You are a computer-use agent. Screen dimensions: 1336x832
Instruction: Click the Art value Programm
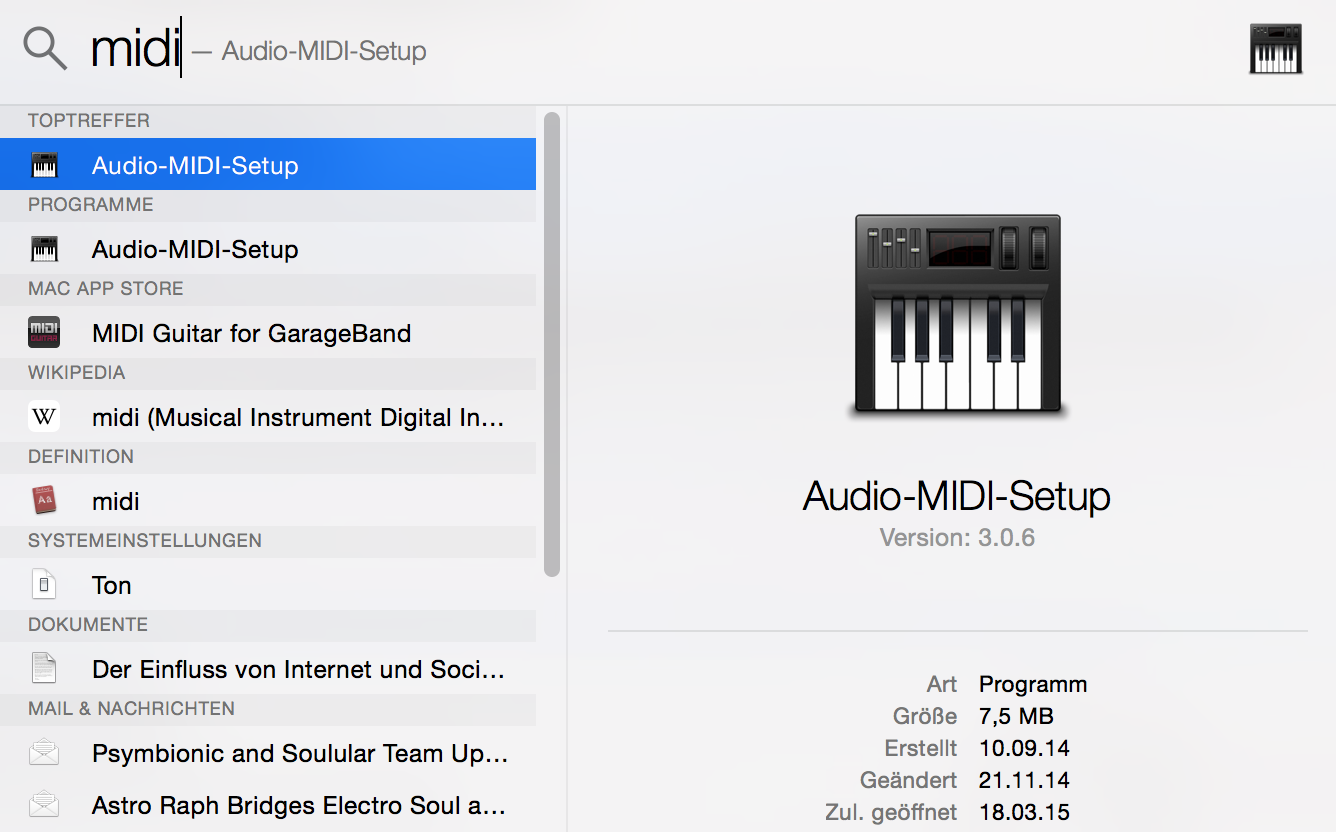click(1033, 684)
